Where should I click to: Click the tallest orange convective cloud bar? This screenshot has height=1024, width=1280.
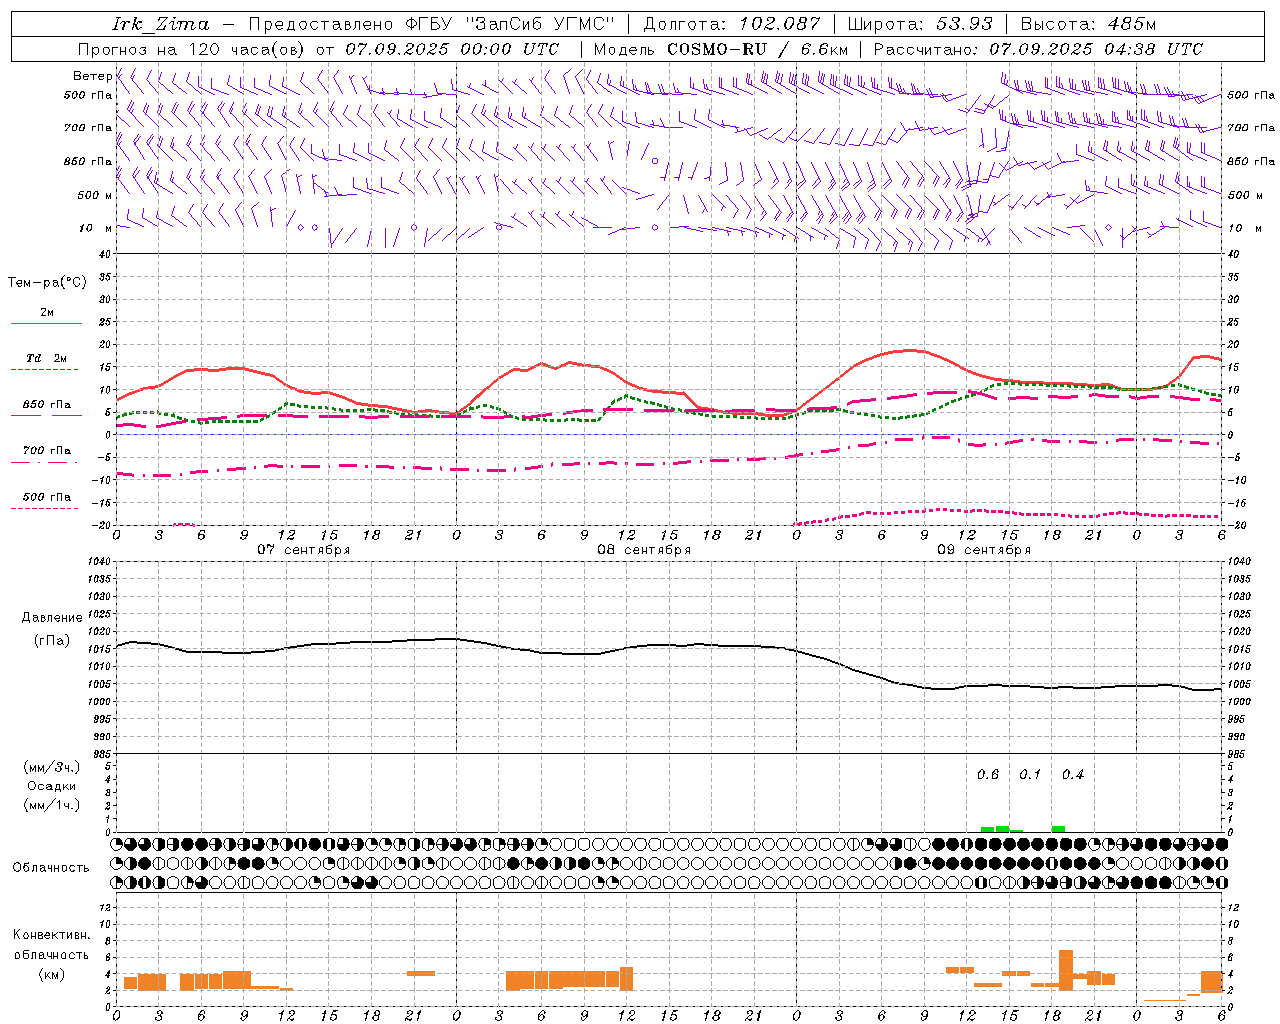[1066, 970]
